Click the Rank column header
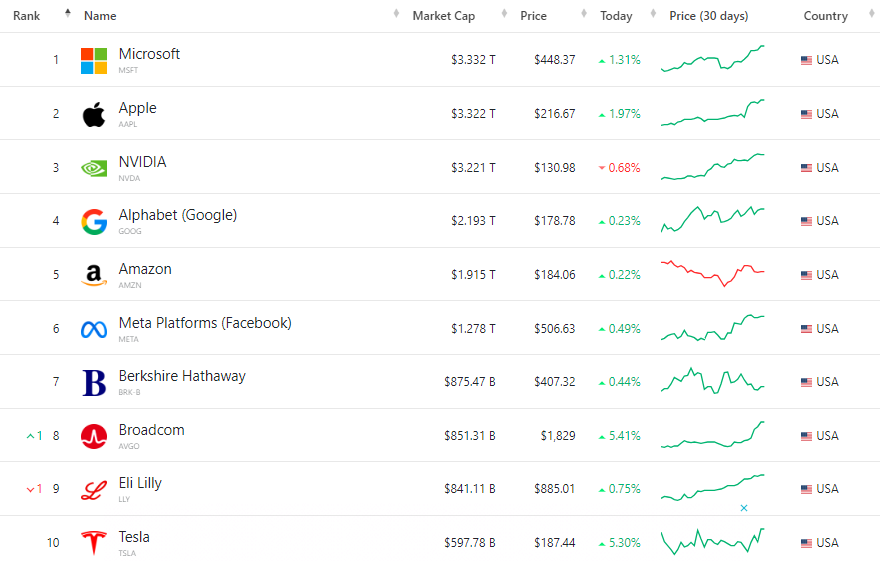 [x=27, y=16]
